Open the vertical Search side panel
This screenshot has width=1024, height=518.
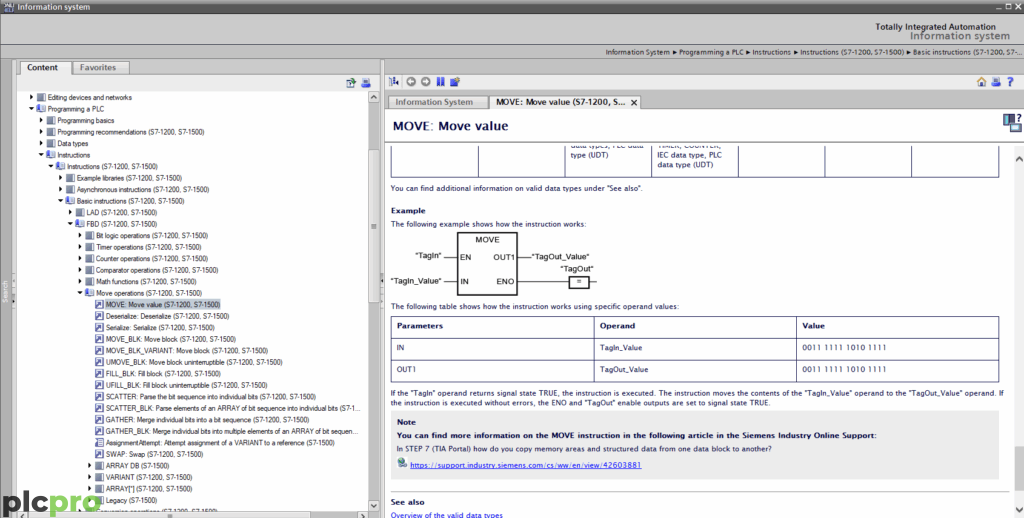point(5,290)
